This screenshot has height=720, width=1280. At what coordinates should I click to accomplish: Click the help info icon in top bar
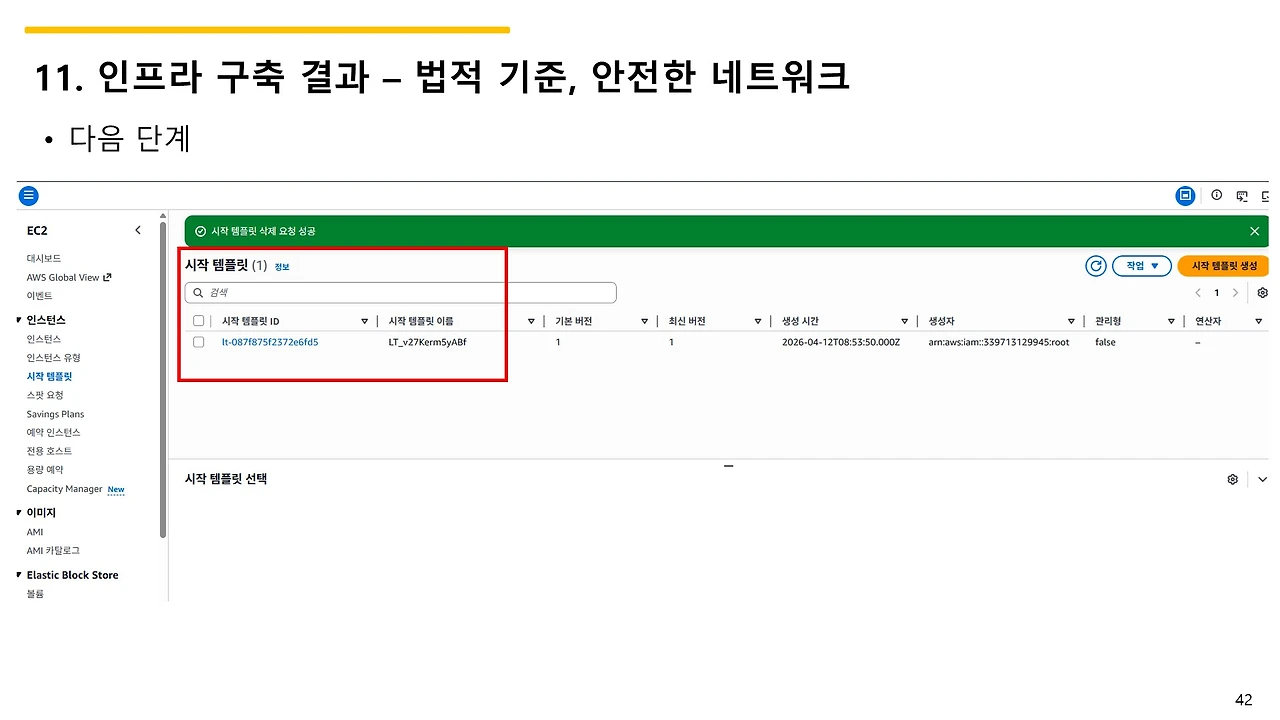(1217, 196)
